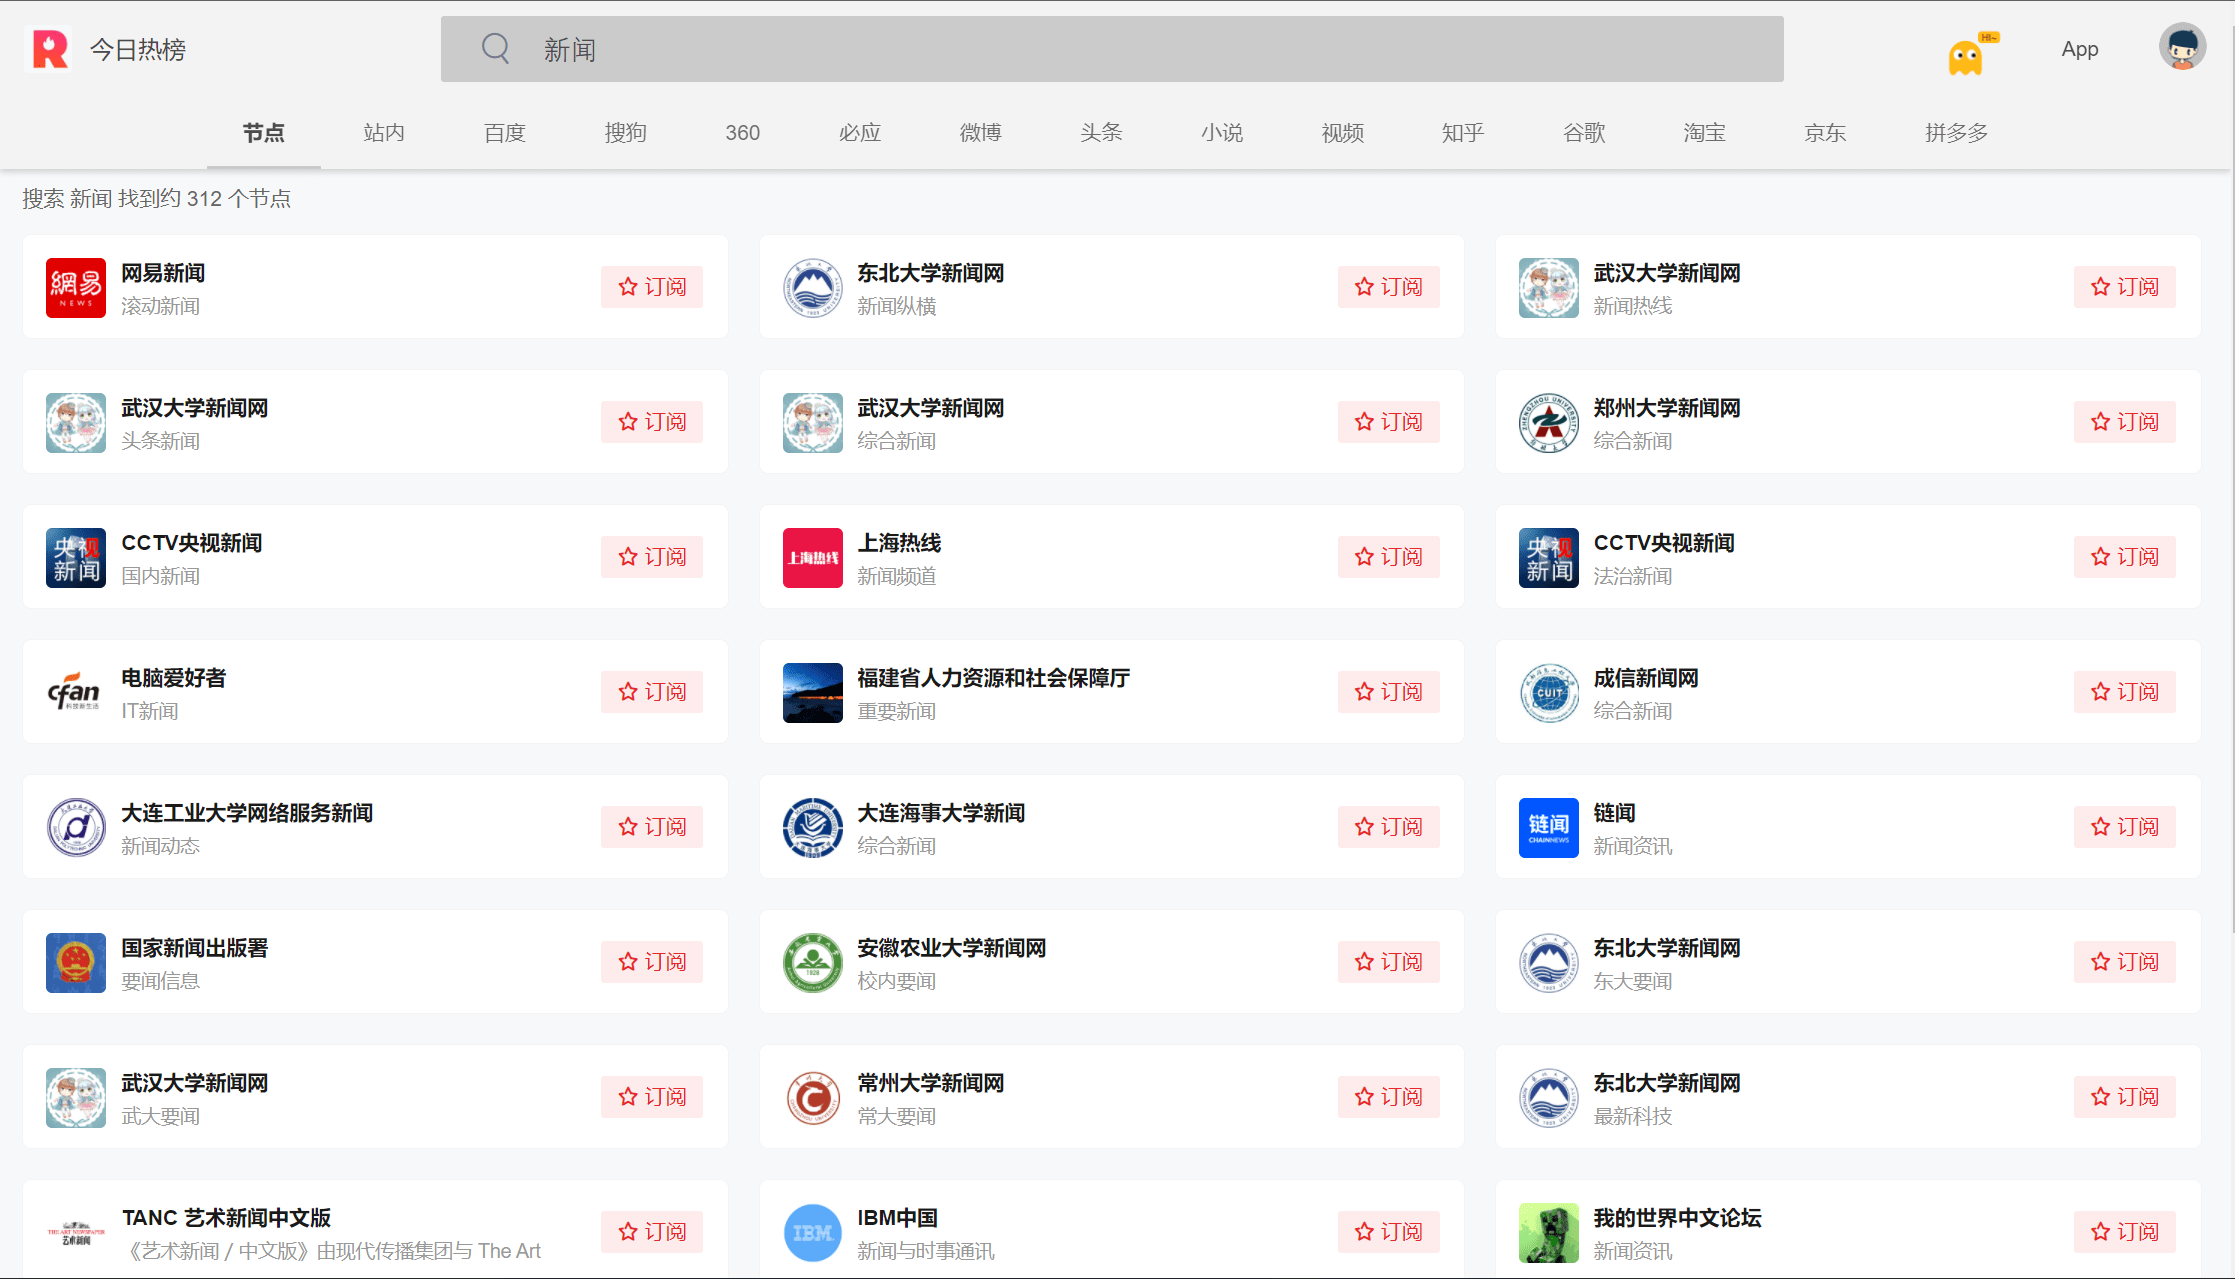
Task: Select the 360 search tab
Action: (743, 133)
